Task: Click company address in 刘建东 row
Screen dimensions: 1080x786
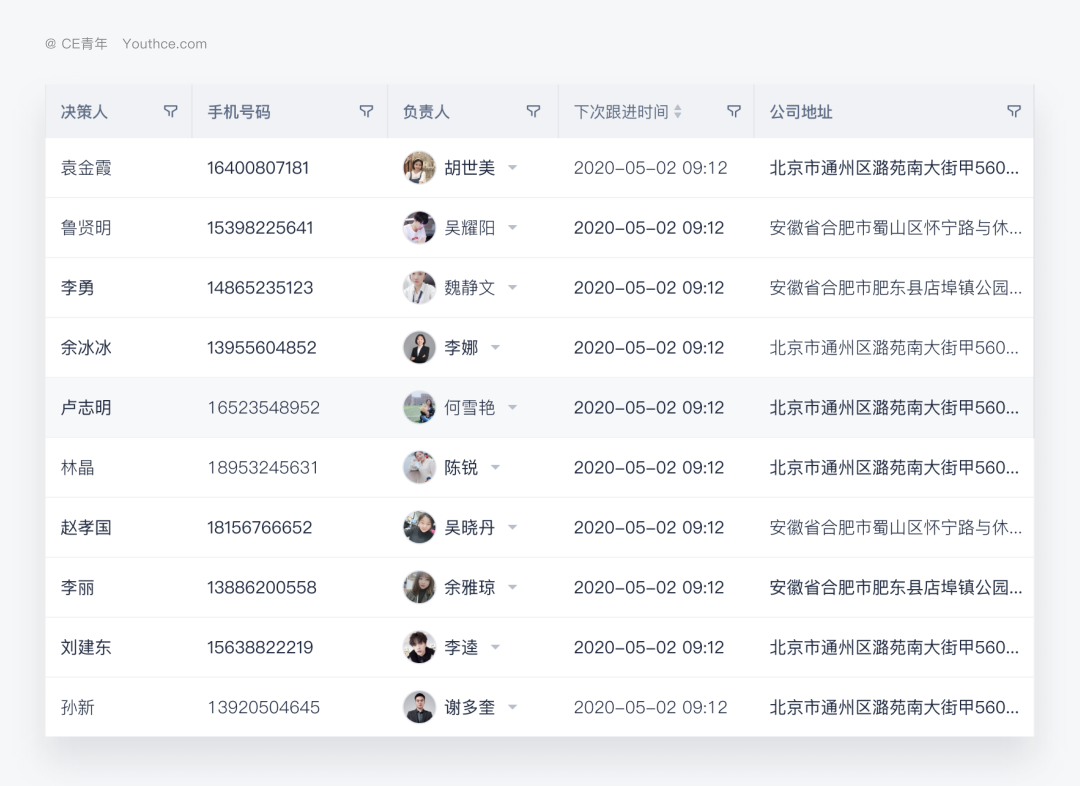Action: pos(894,647)
